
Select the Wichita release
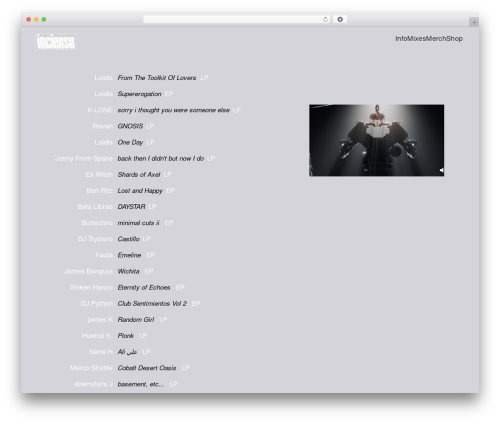pyautogui.click(x=128, y=271)
